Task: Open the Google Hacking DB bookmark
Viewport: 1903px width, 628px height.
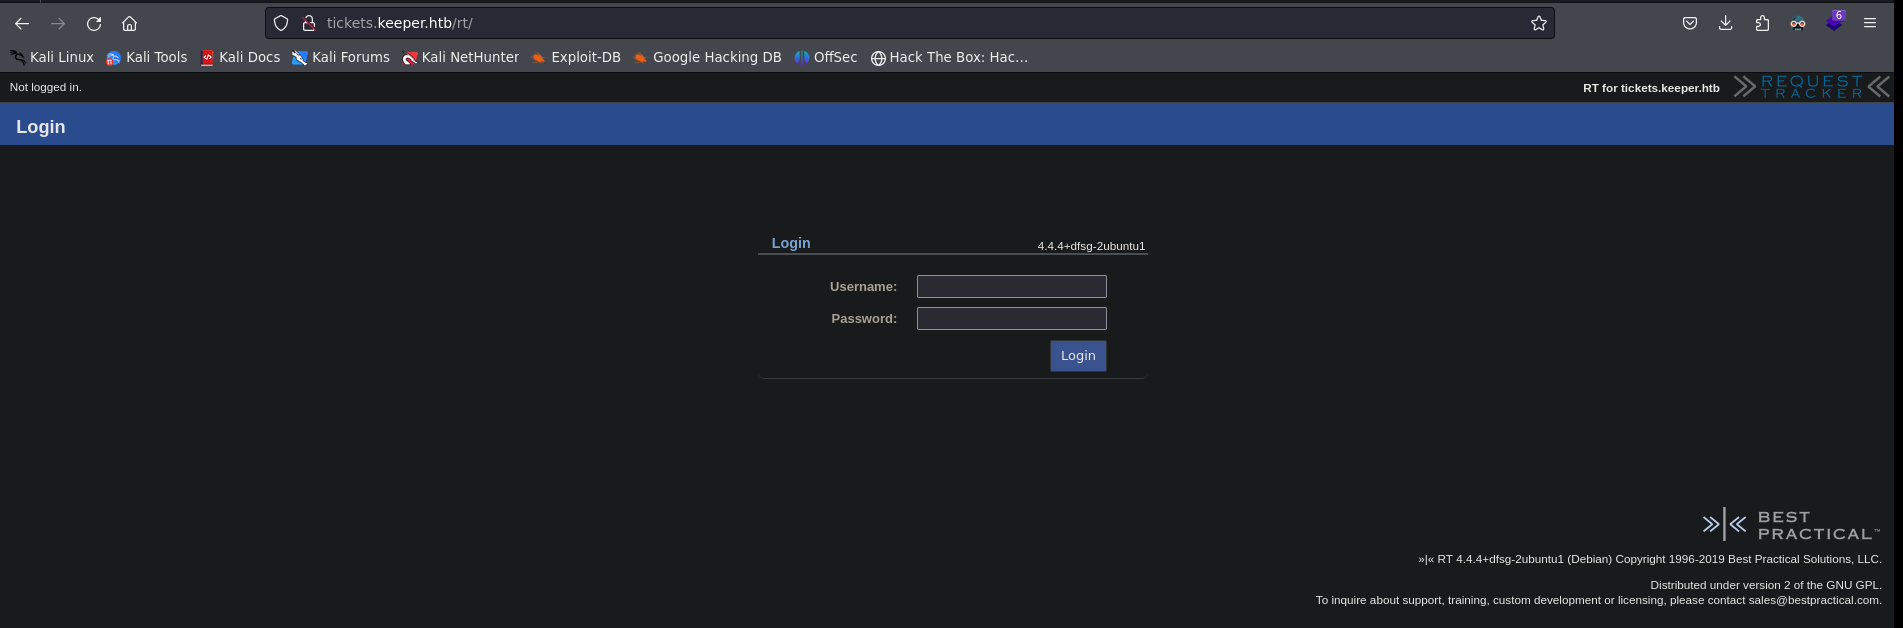Action: 707,58
